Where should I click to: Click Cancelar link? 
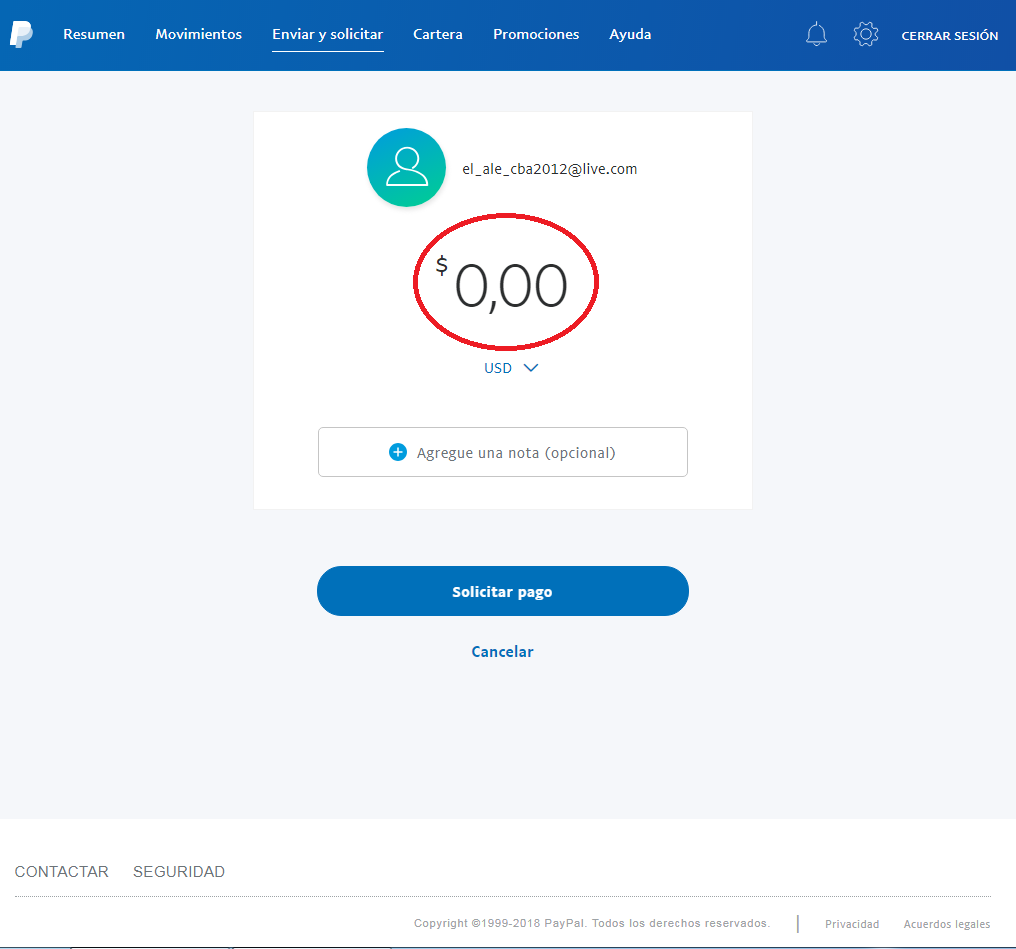(x=502, y=652)
